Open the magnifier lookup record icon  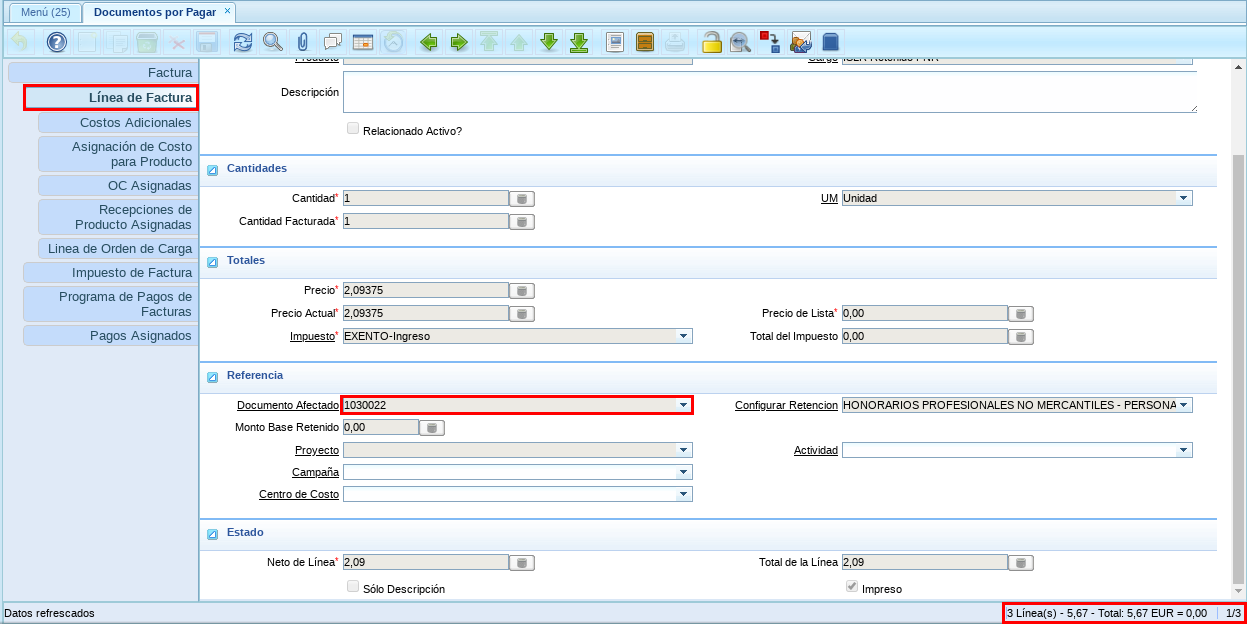272,42
